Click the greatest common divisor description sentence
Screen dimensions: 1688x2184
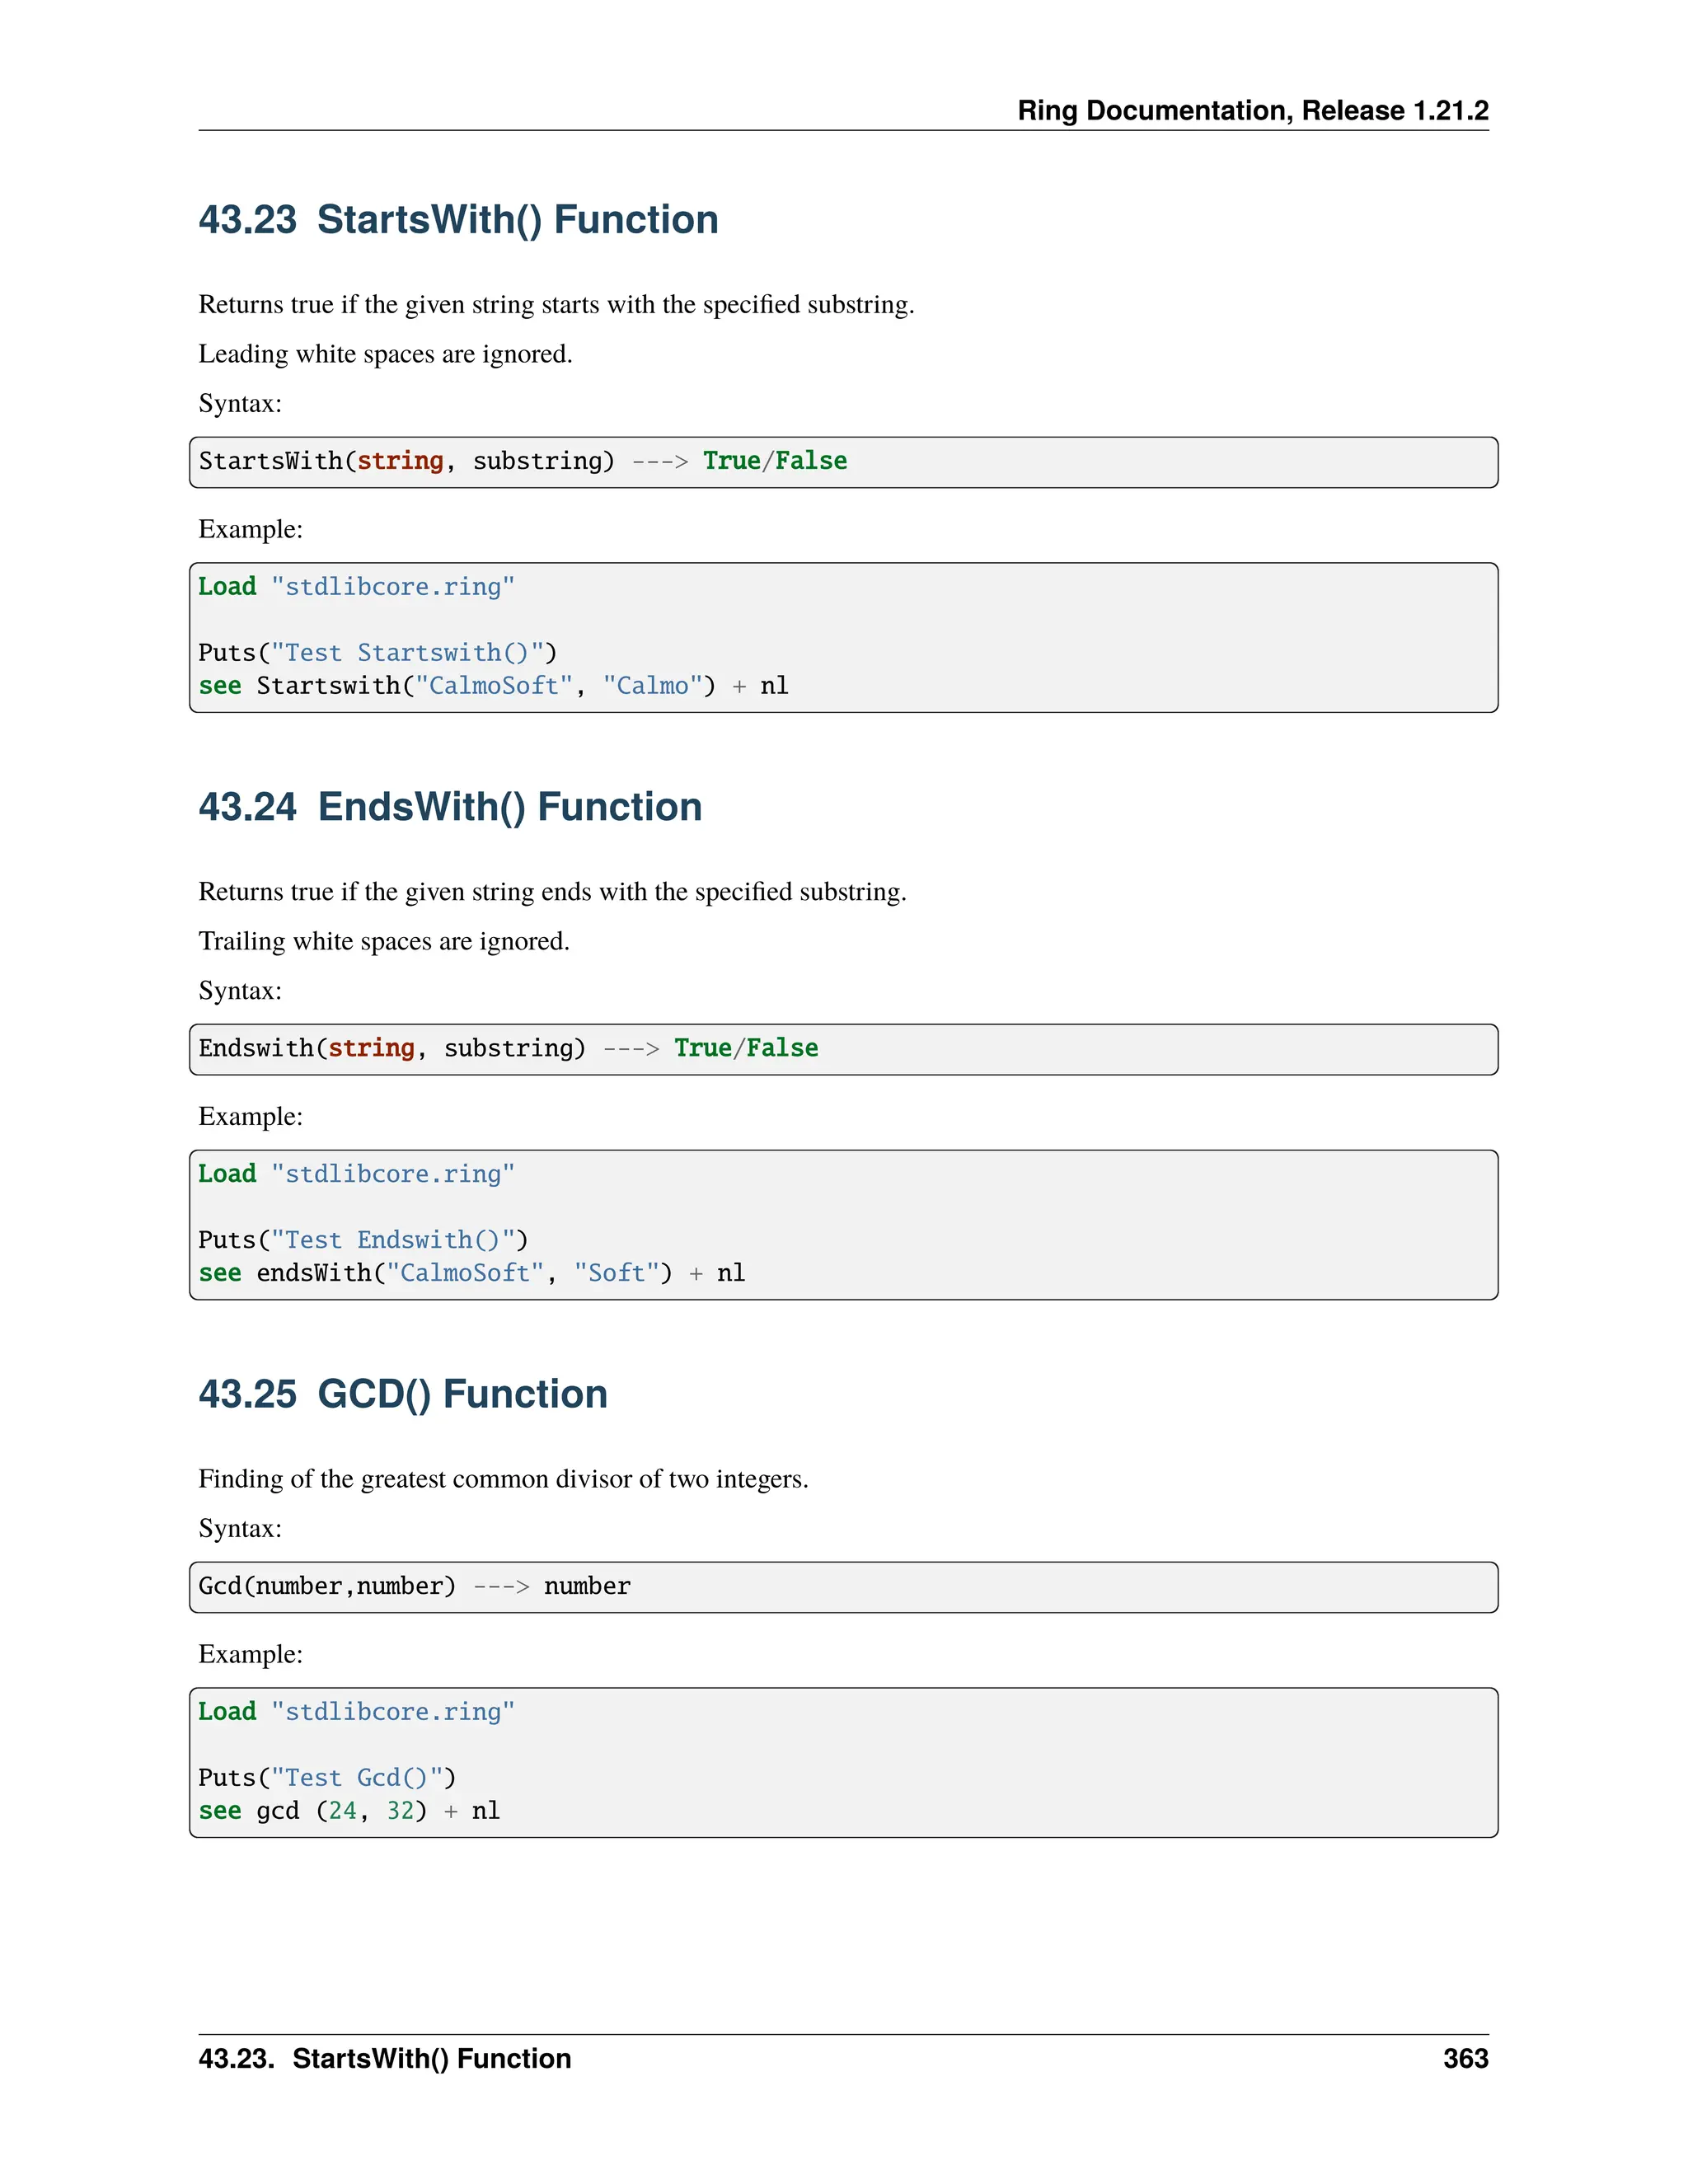pyautogui.click(x=503, y=1479)
